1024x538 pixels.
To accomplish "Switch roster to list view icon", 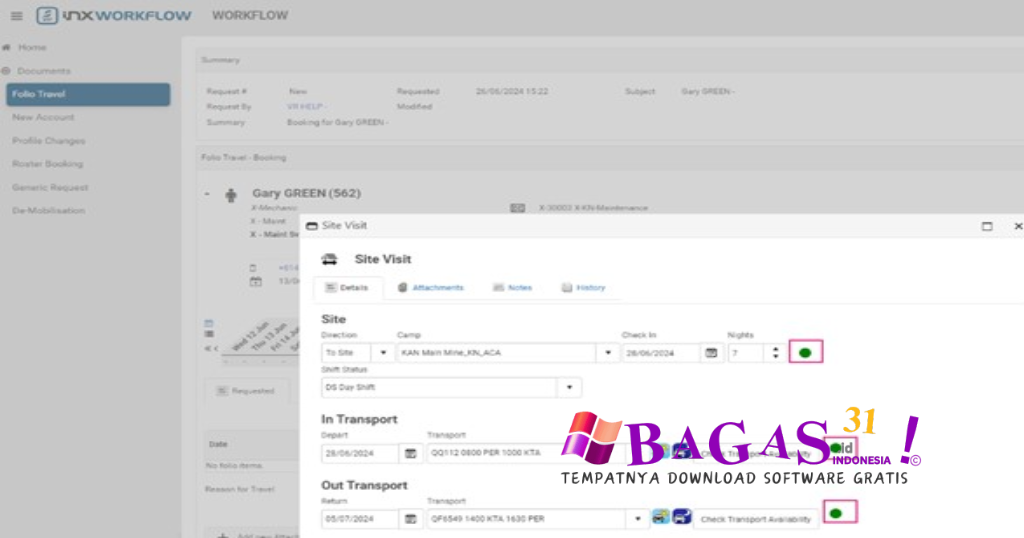I will 209,334.
